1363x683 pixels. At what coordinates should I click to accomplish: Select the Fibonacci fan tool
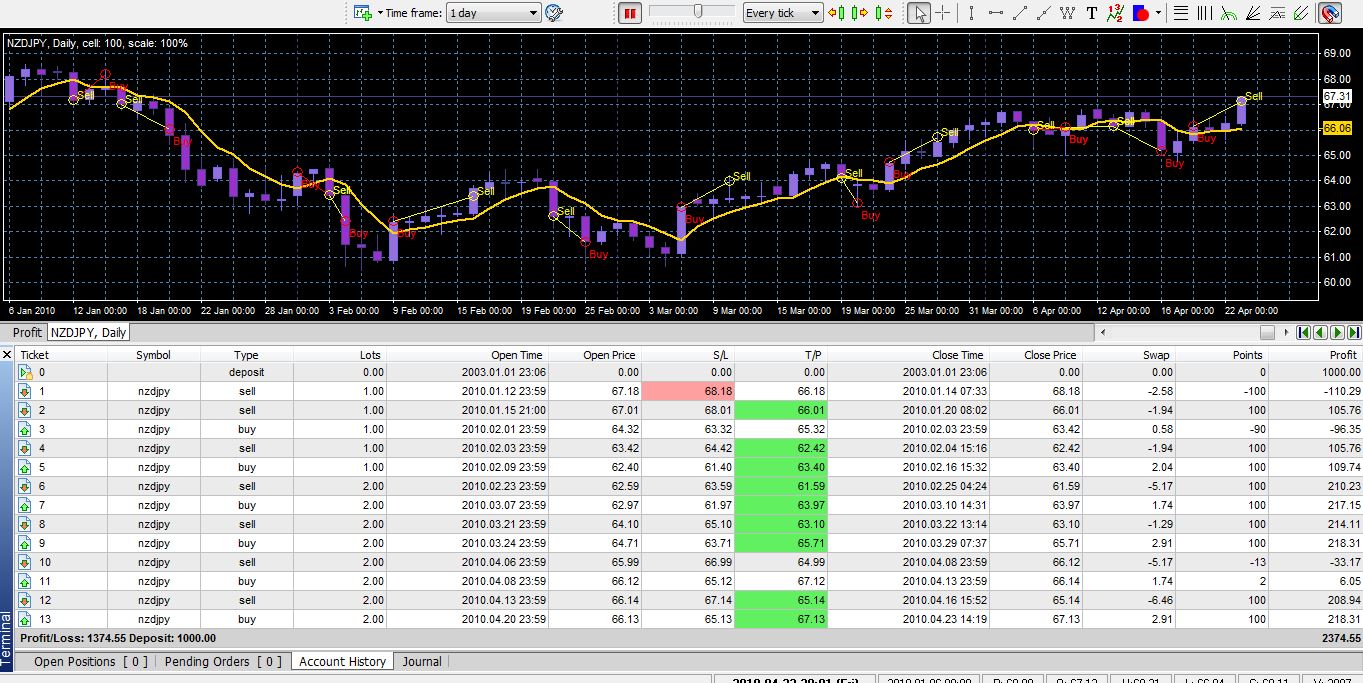(1254, 13)
